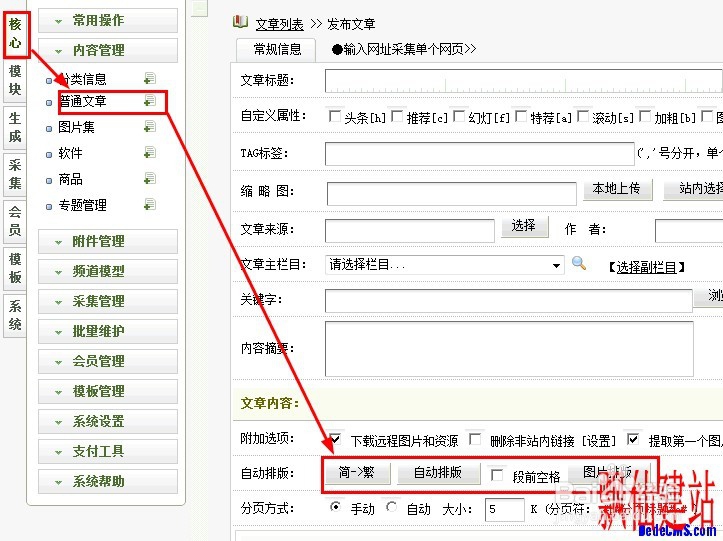The height and width of the screenshot is (541, 723).
Task: Focus the 文章标题 input field
Action: pos(523,81)
